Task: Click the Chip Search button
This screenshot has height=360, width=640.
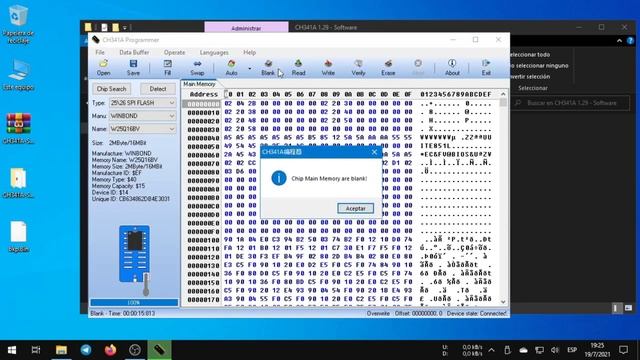Action: [x=111, y=89]
